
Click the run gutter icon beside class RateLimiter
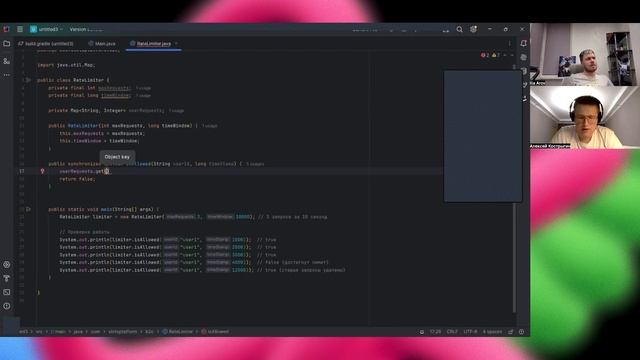pyautogui.click(x=28, y=80)
